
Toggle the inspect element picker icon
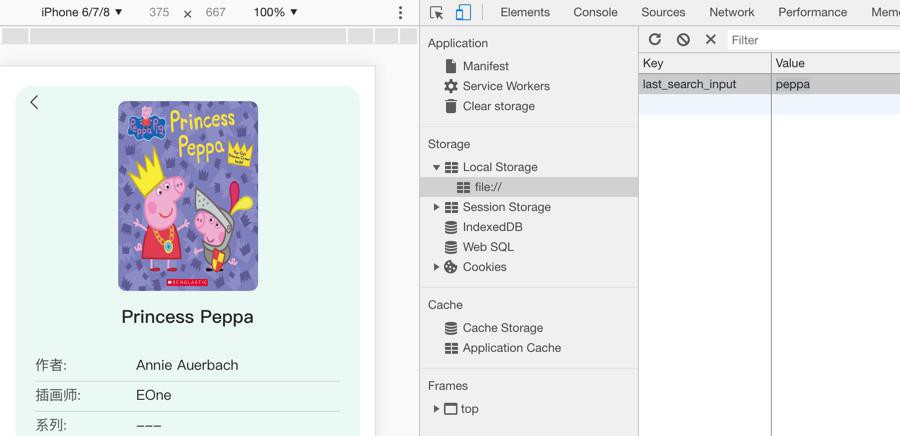point(436,13)
